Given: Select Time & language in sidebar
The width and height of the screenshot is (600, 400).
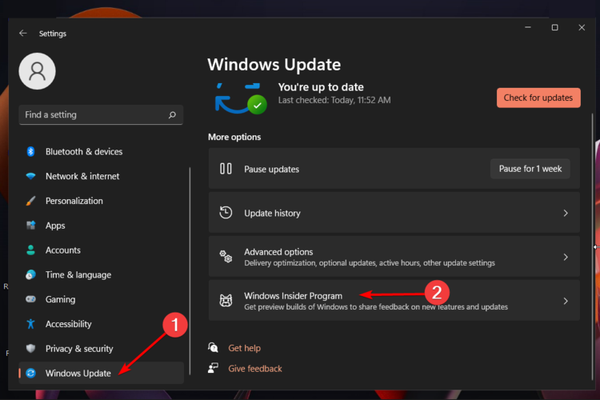Looking at the screenshot, I should pyautogui.click(x=78, y=275).
